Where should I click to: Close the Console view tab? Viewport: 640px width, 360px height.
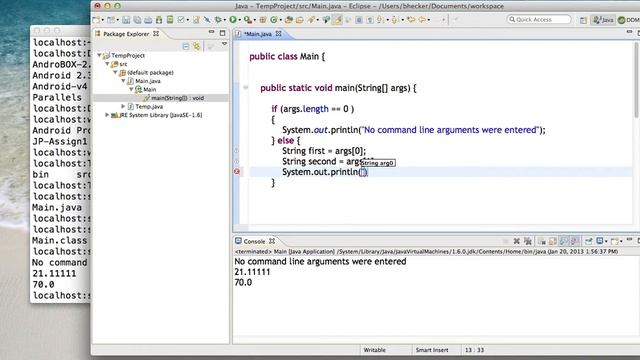tap(272, 241)
